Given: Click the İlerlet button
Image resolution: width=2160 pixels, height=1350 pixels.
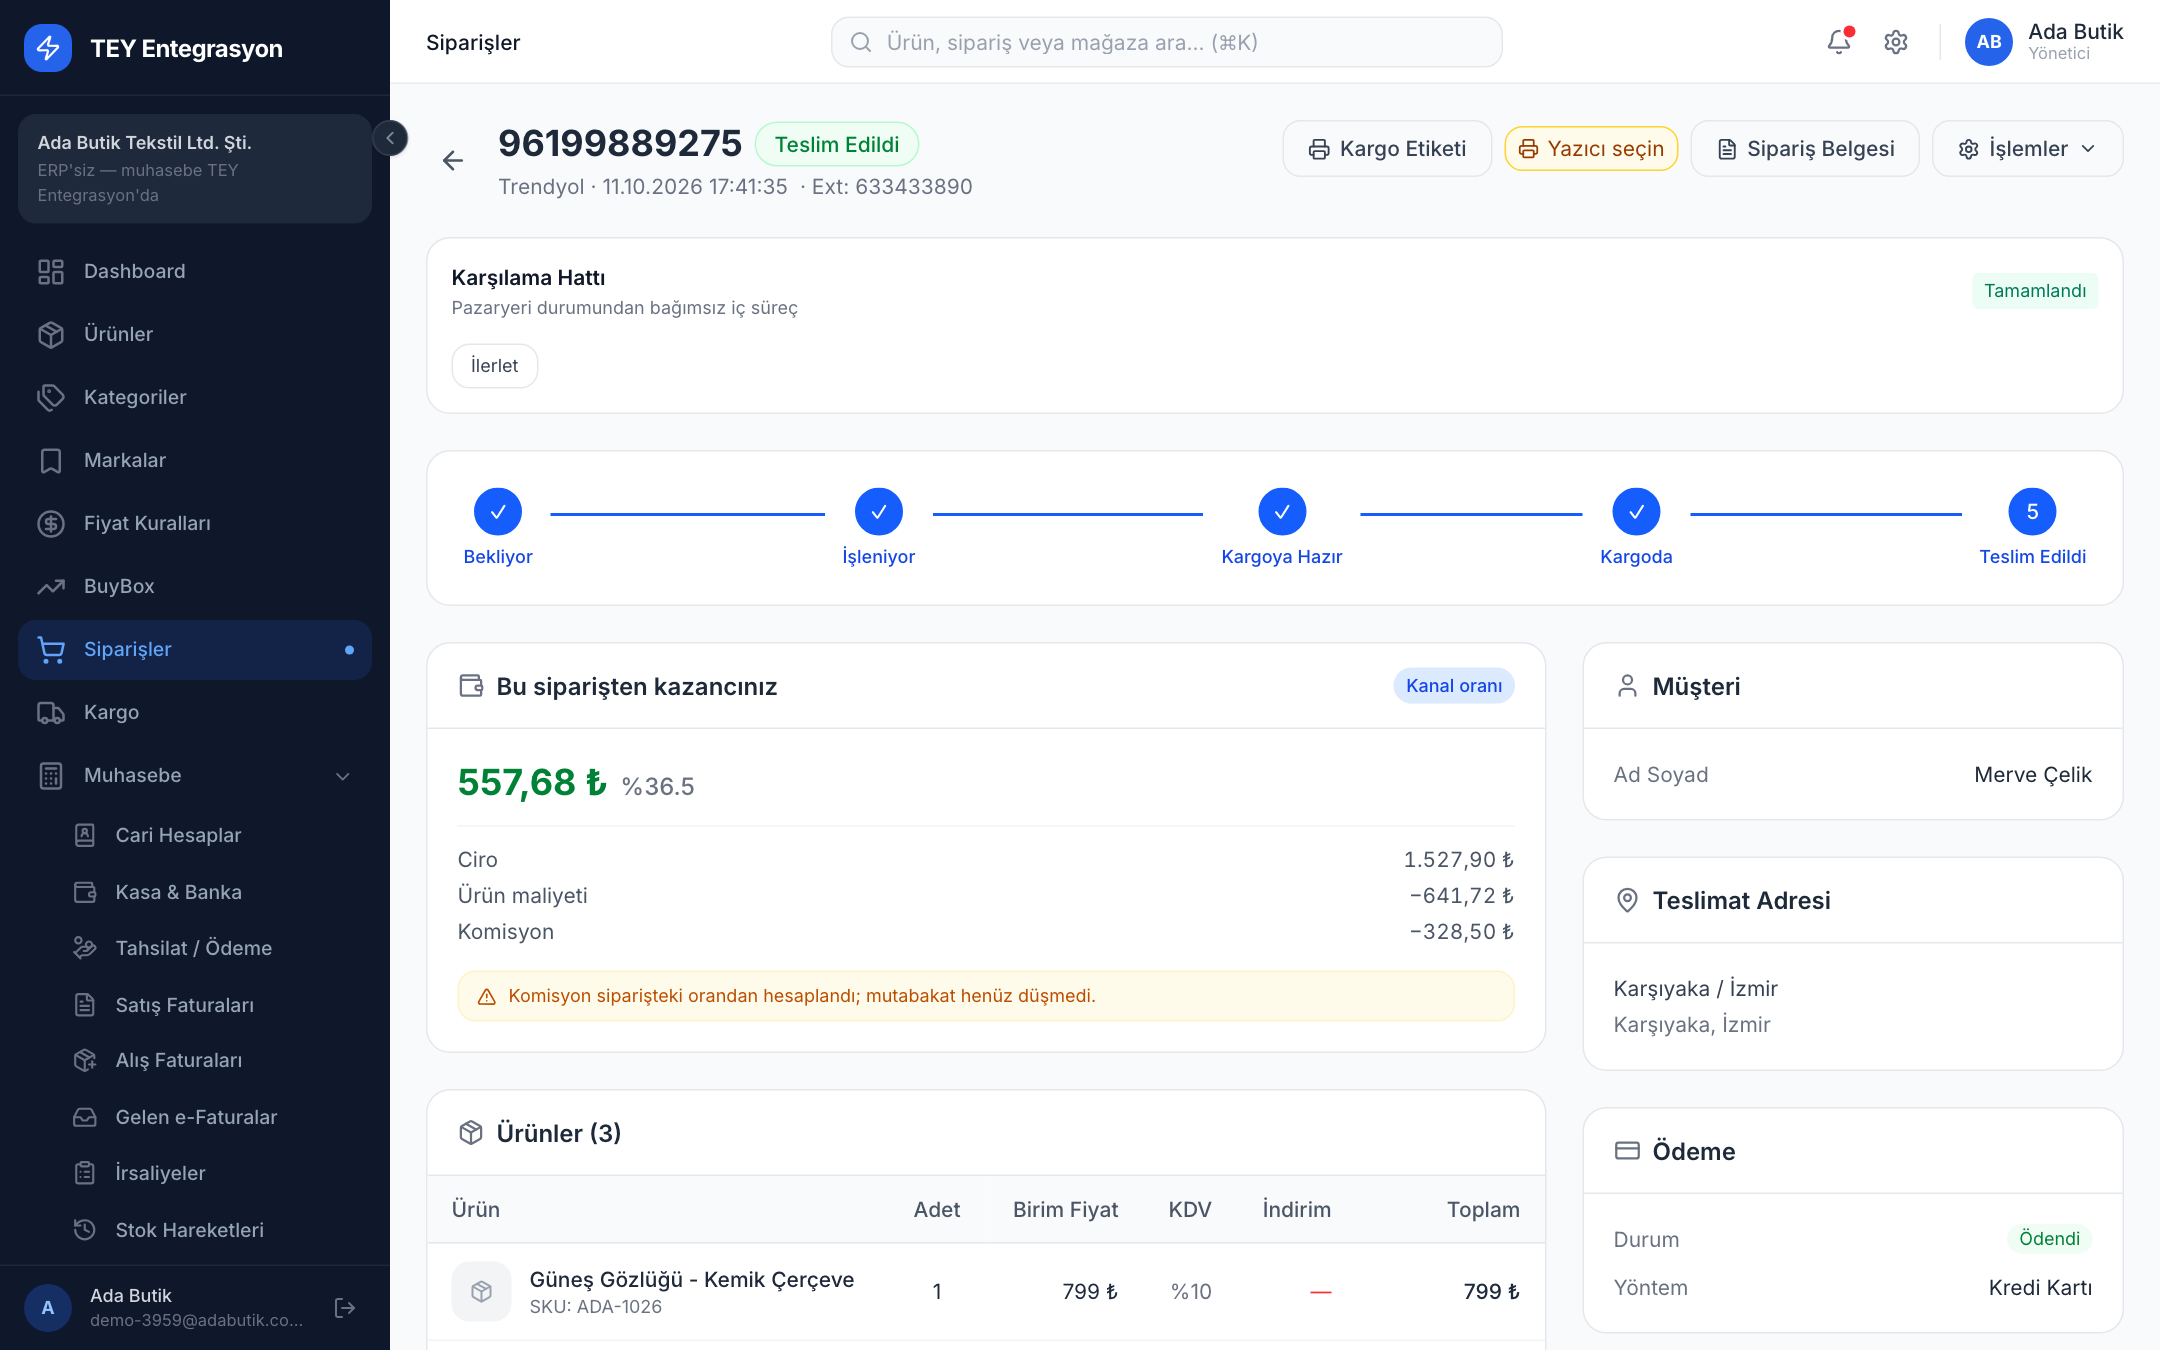Looking at the screenshot, I should (494, 366).
